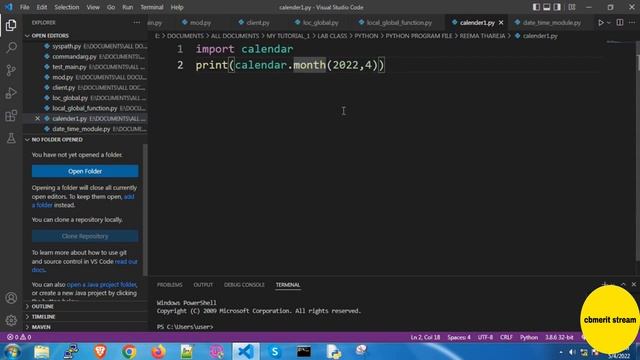
Task: Close calender1.py in Open Editors list
Action: point(38,118)
